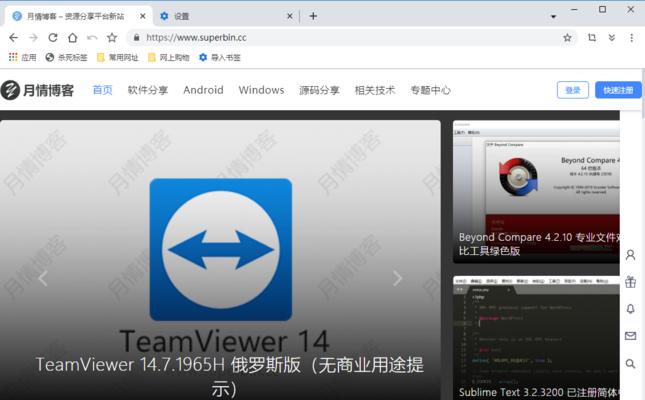Open the Sublime Text 3.2.3200 article card
This screenshot has height=400, width=645.
point(536,338)
